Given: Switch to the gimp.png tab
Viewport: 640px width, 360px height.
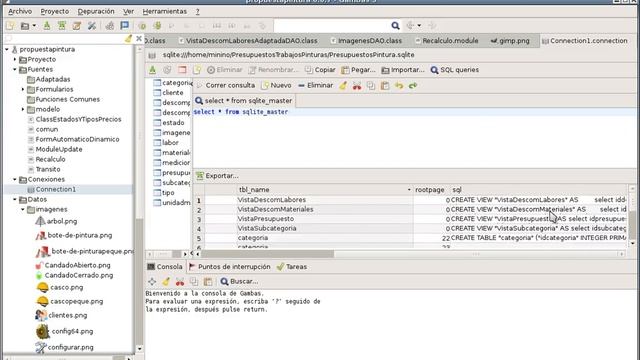Looking at the screenshot, I should [510, 41].
